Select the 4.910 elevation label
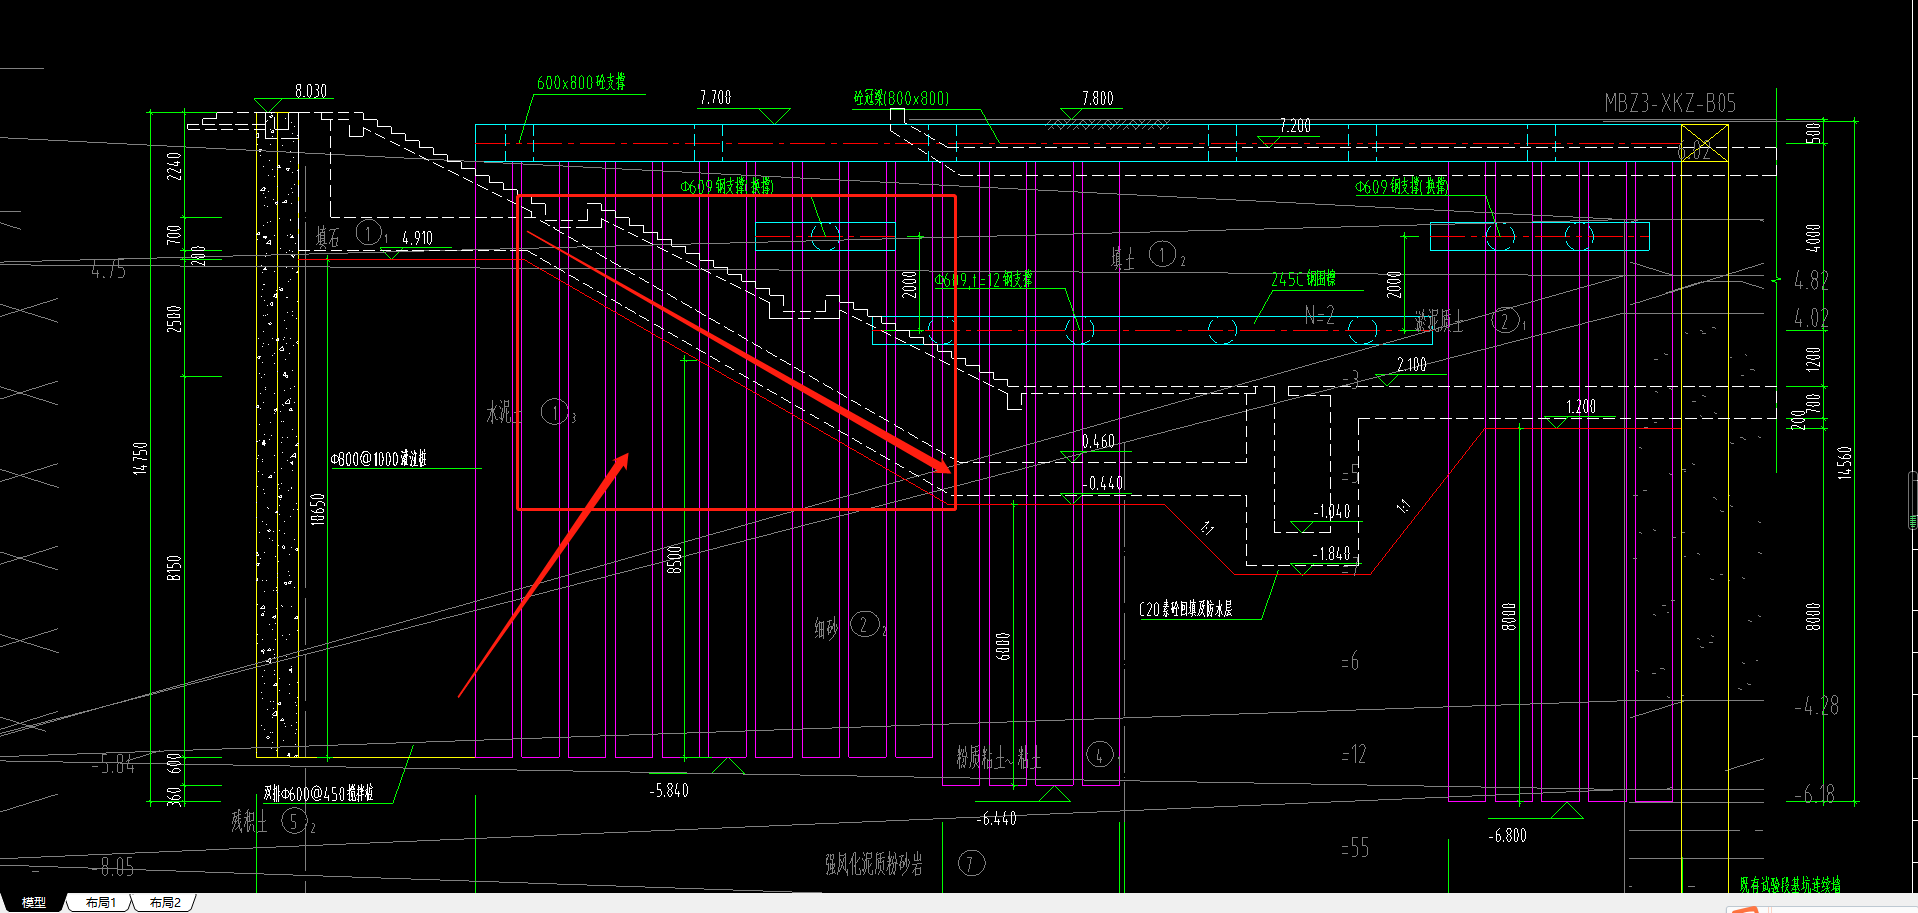Screen dimensions: 1918x913 click(417, 238)
